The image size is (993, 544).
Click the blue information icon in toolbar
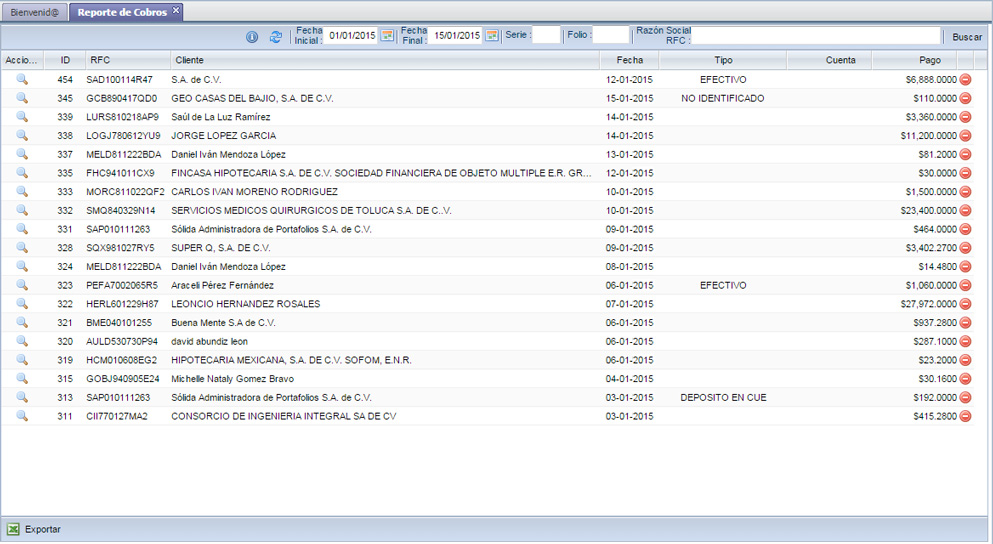click(252, 37)
